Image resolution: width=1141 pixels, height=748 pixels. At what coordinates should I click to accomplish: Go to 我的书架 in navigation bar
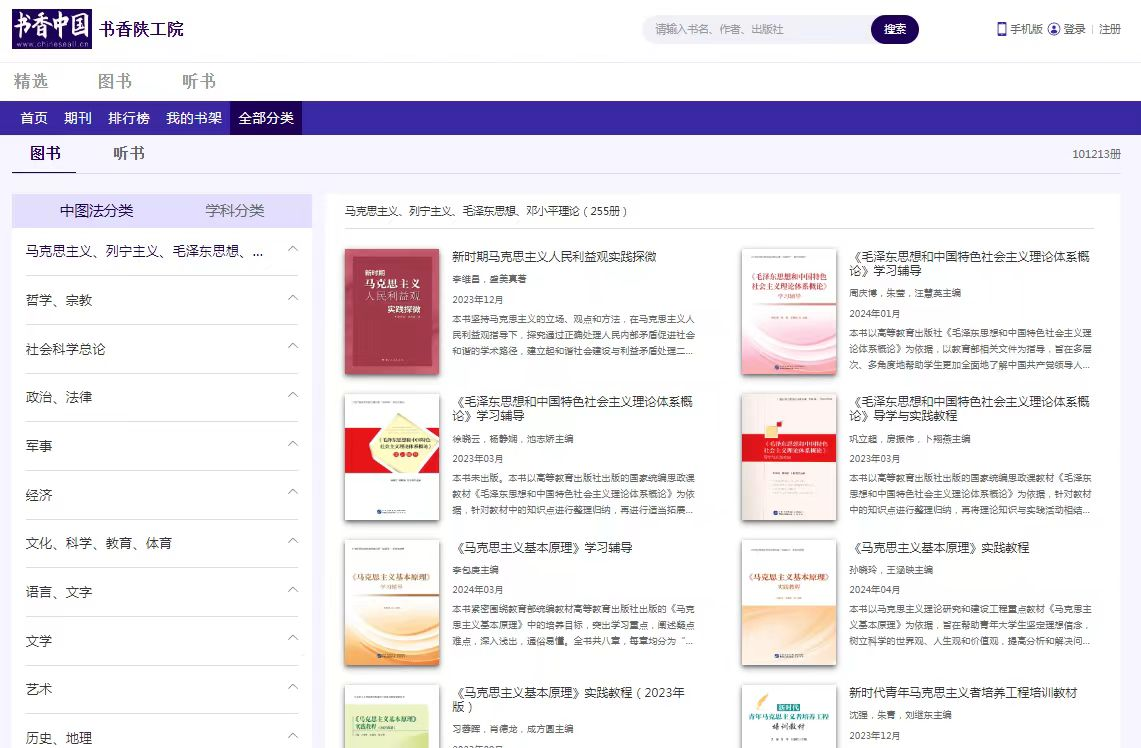(194, 118)
